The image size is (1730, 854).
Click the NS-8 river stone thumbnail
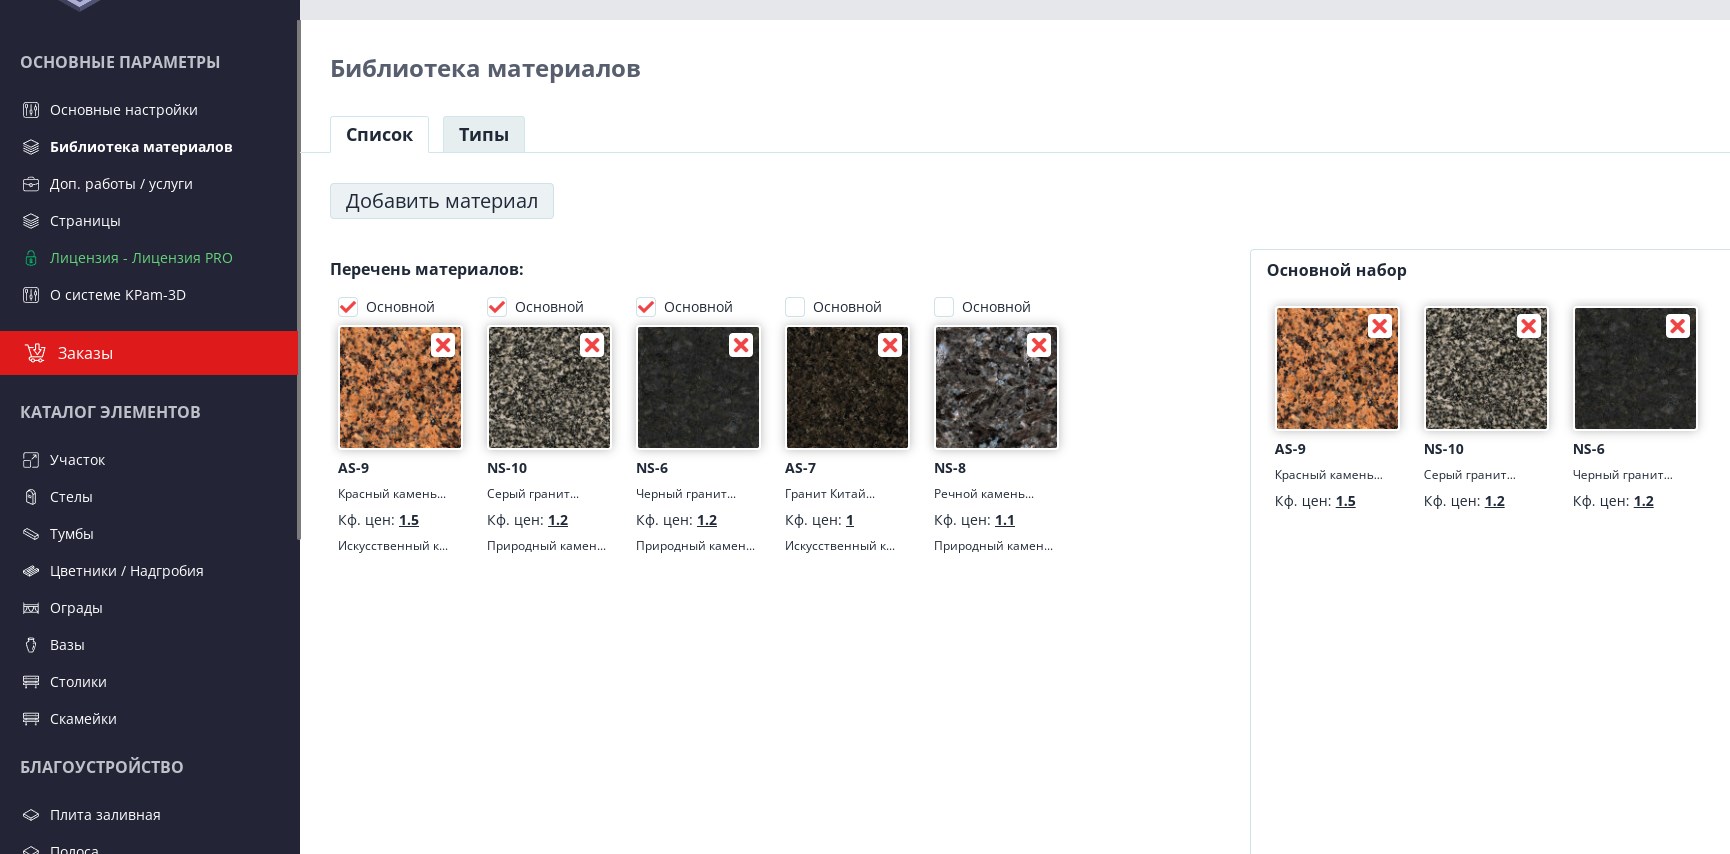996,387
